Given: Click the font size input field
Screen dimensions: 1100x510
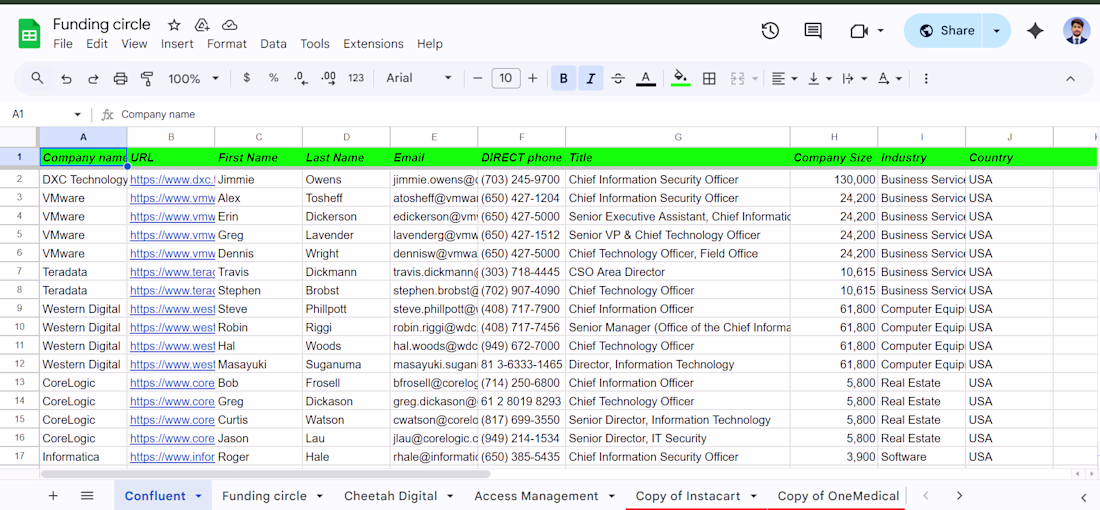Looking at the screenshot, I should (506, 78).
